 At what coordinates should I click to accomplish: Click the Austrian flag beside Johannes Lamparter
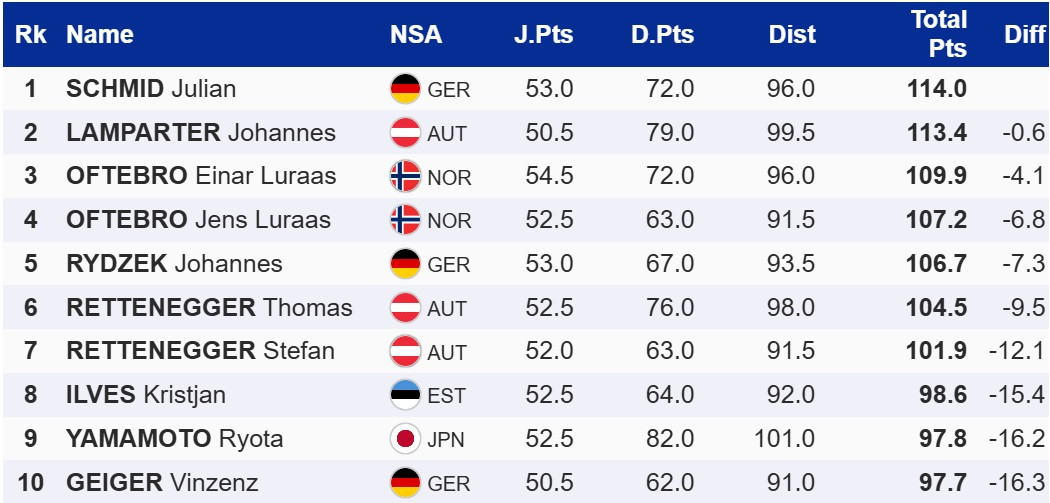(x=405, y=133)
